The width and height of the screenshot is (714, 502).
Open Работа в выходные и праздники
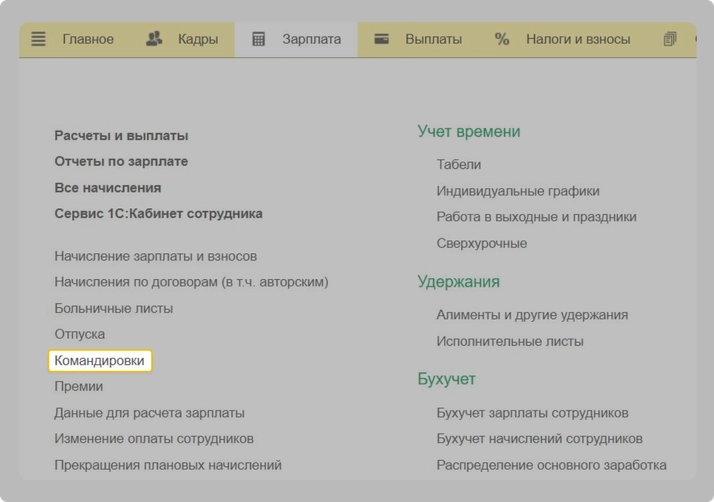pos(536,217)
